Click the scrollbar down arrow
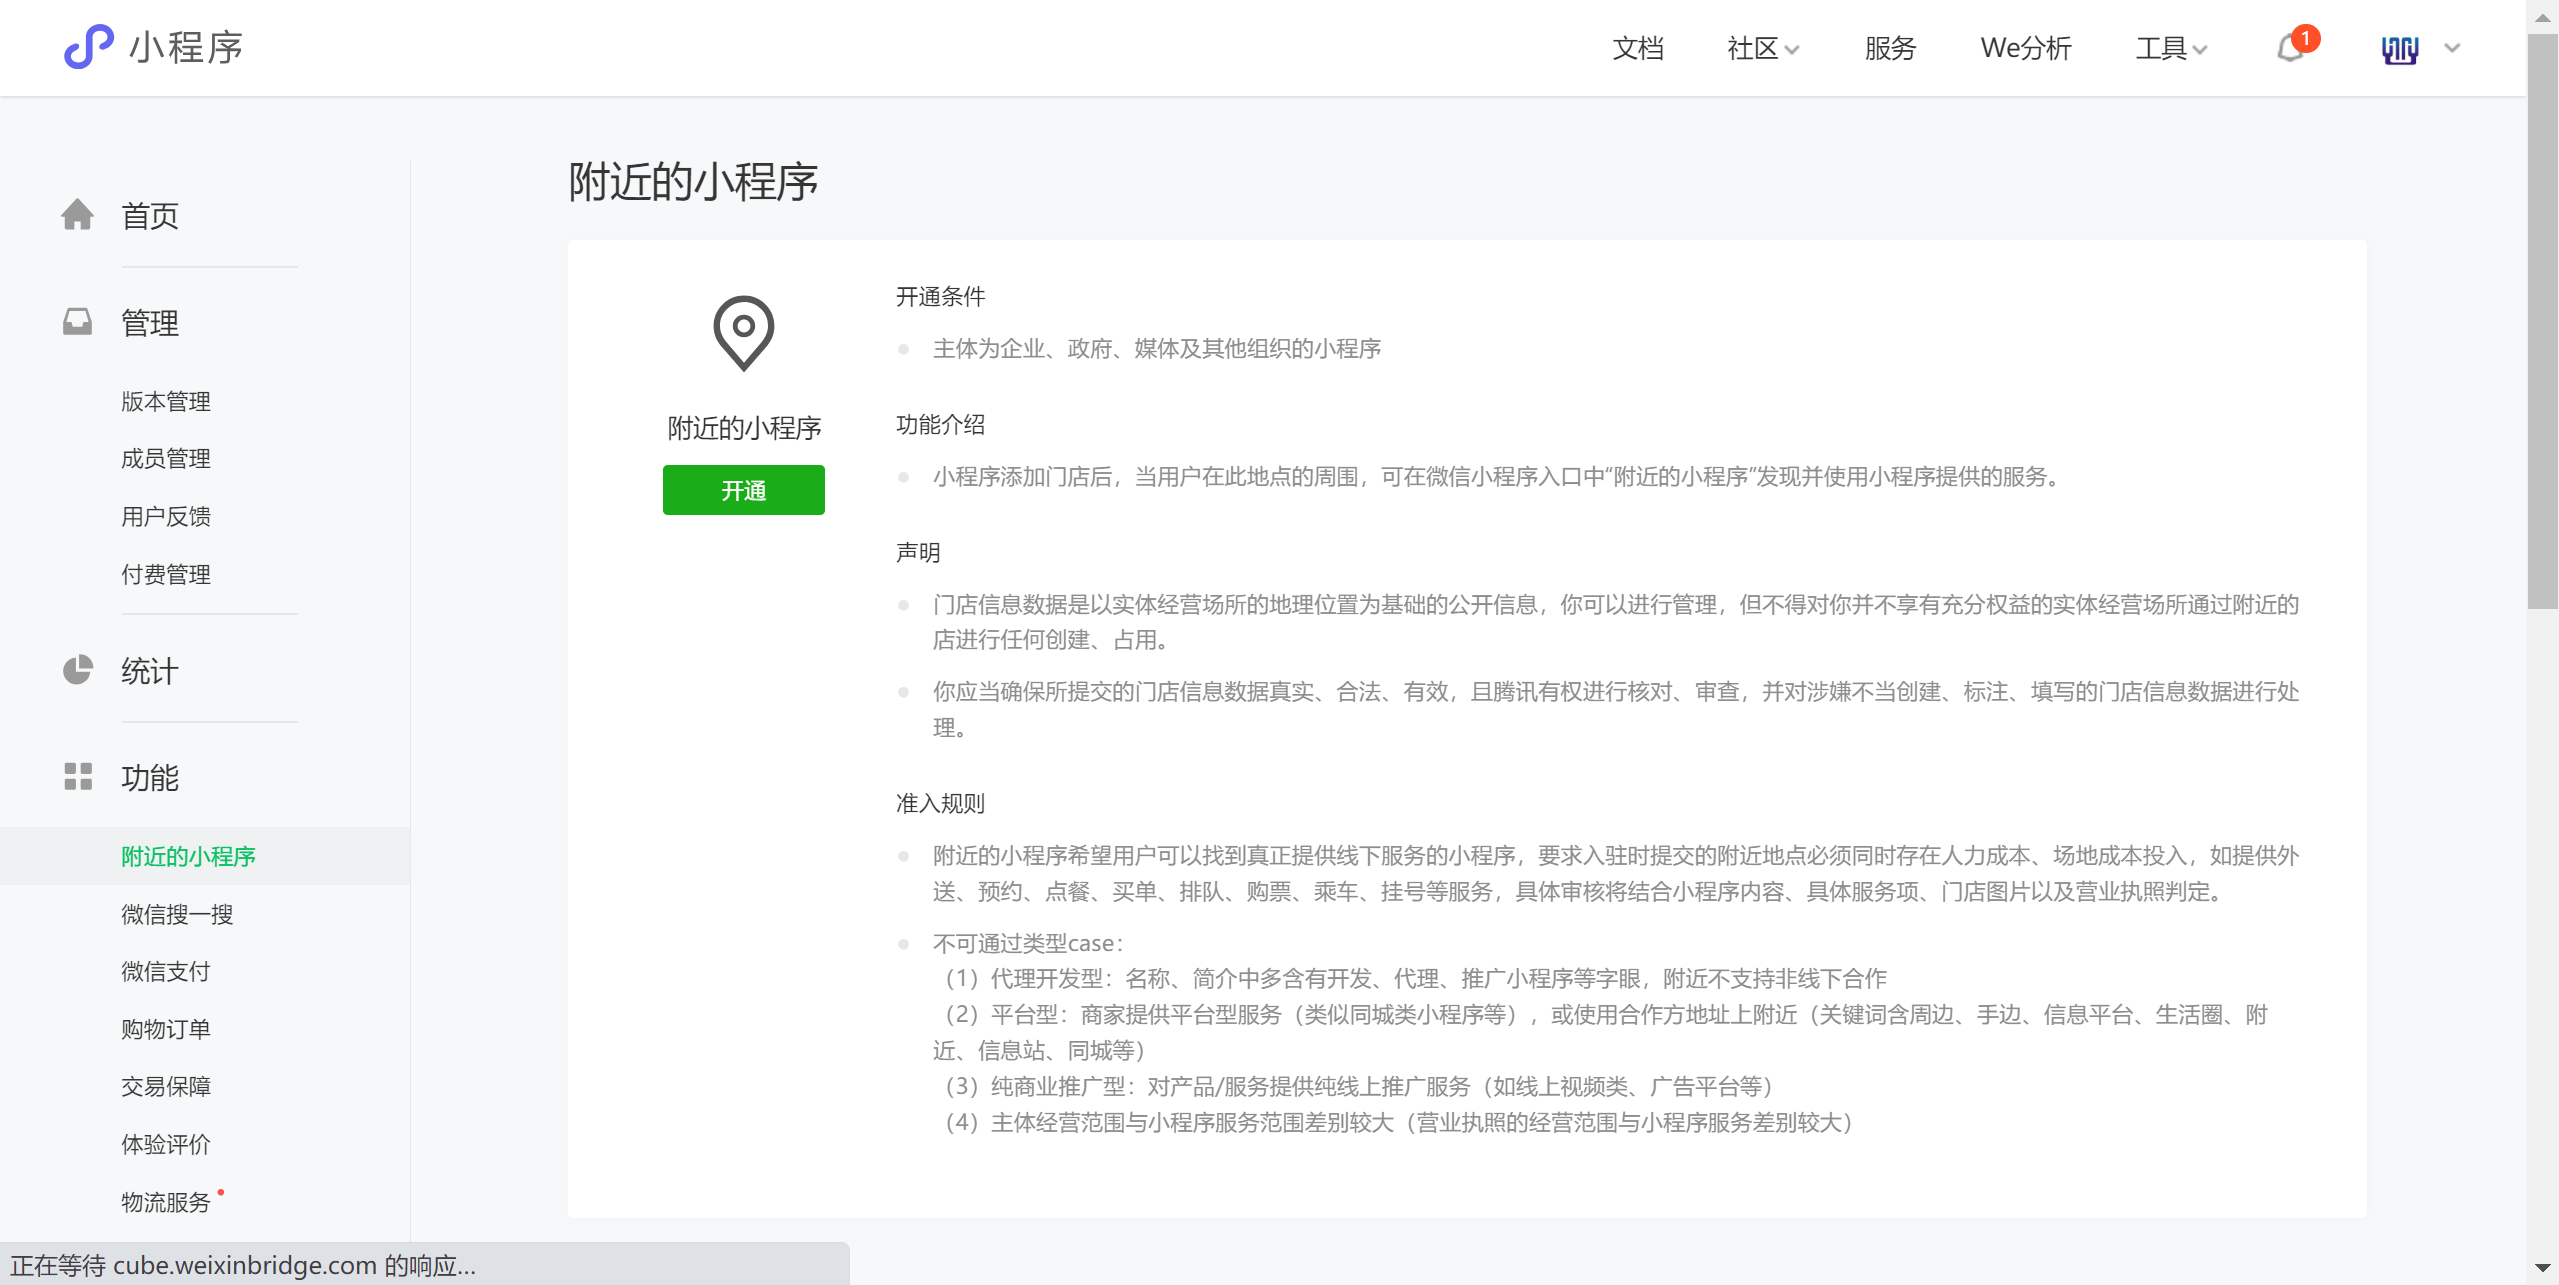 pyautogui.click(x=2542, y=1268)
